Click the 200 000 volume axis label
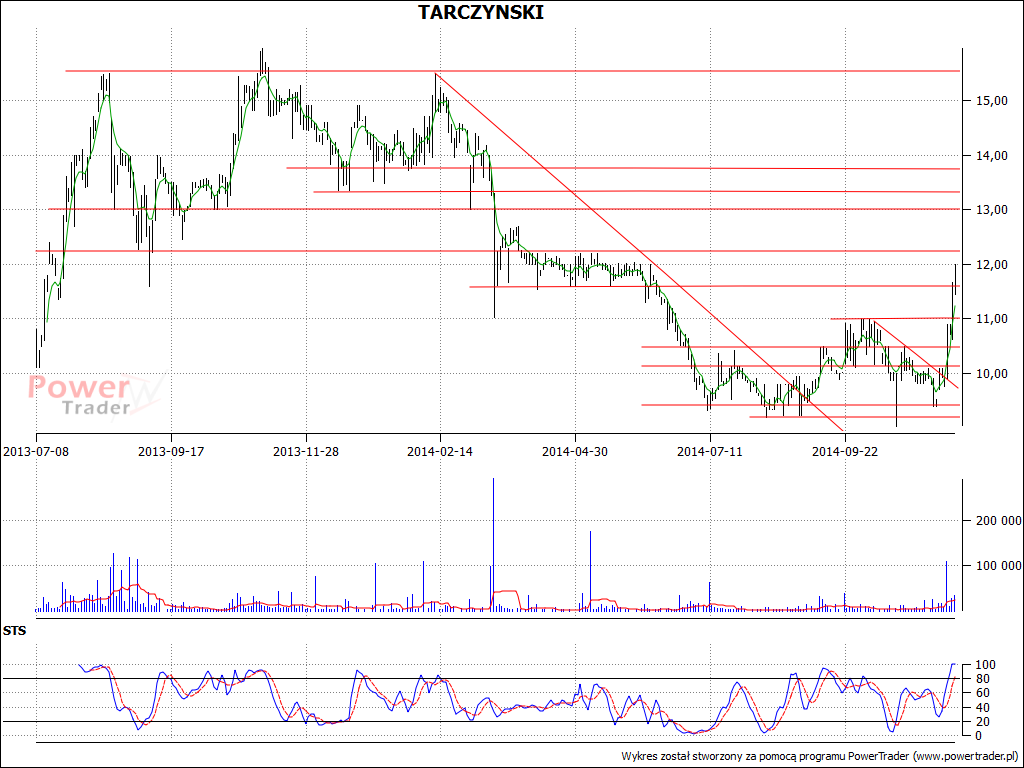 (999, 520)
